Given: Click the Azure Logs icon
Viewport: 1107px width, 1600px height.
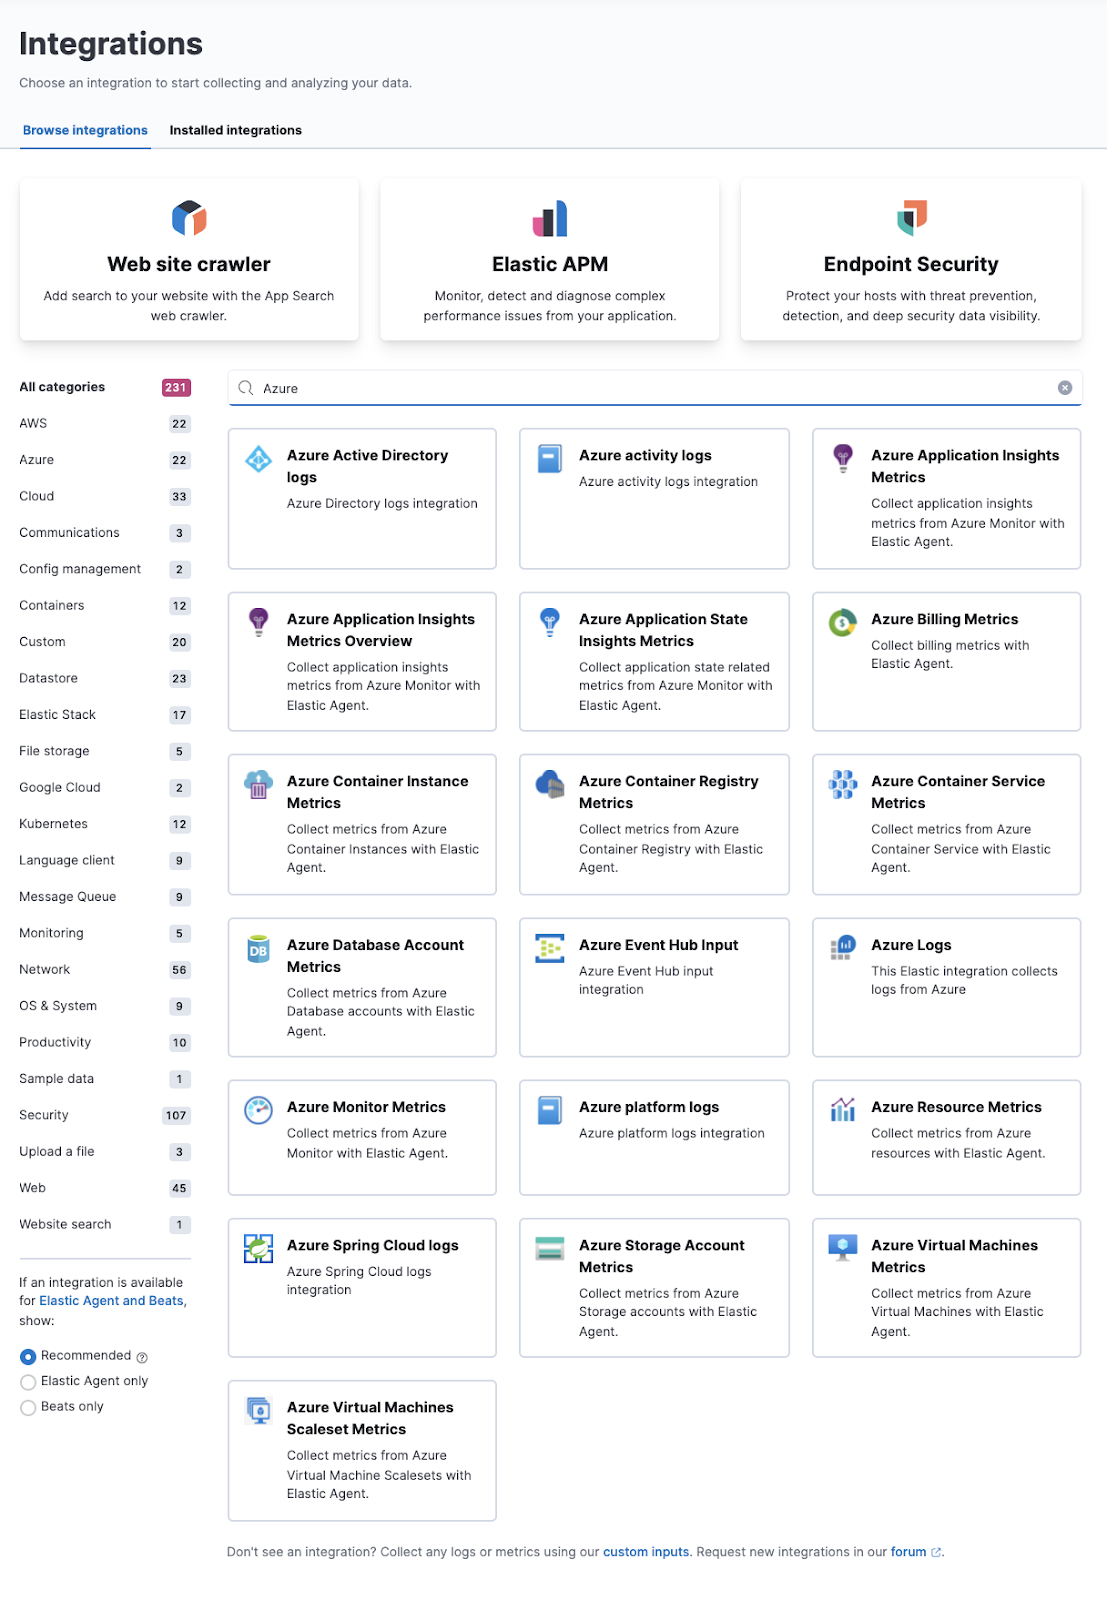Looking at the screenshot, I should [843, 948].
